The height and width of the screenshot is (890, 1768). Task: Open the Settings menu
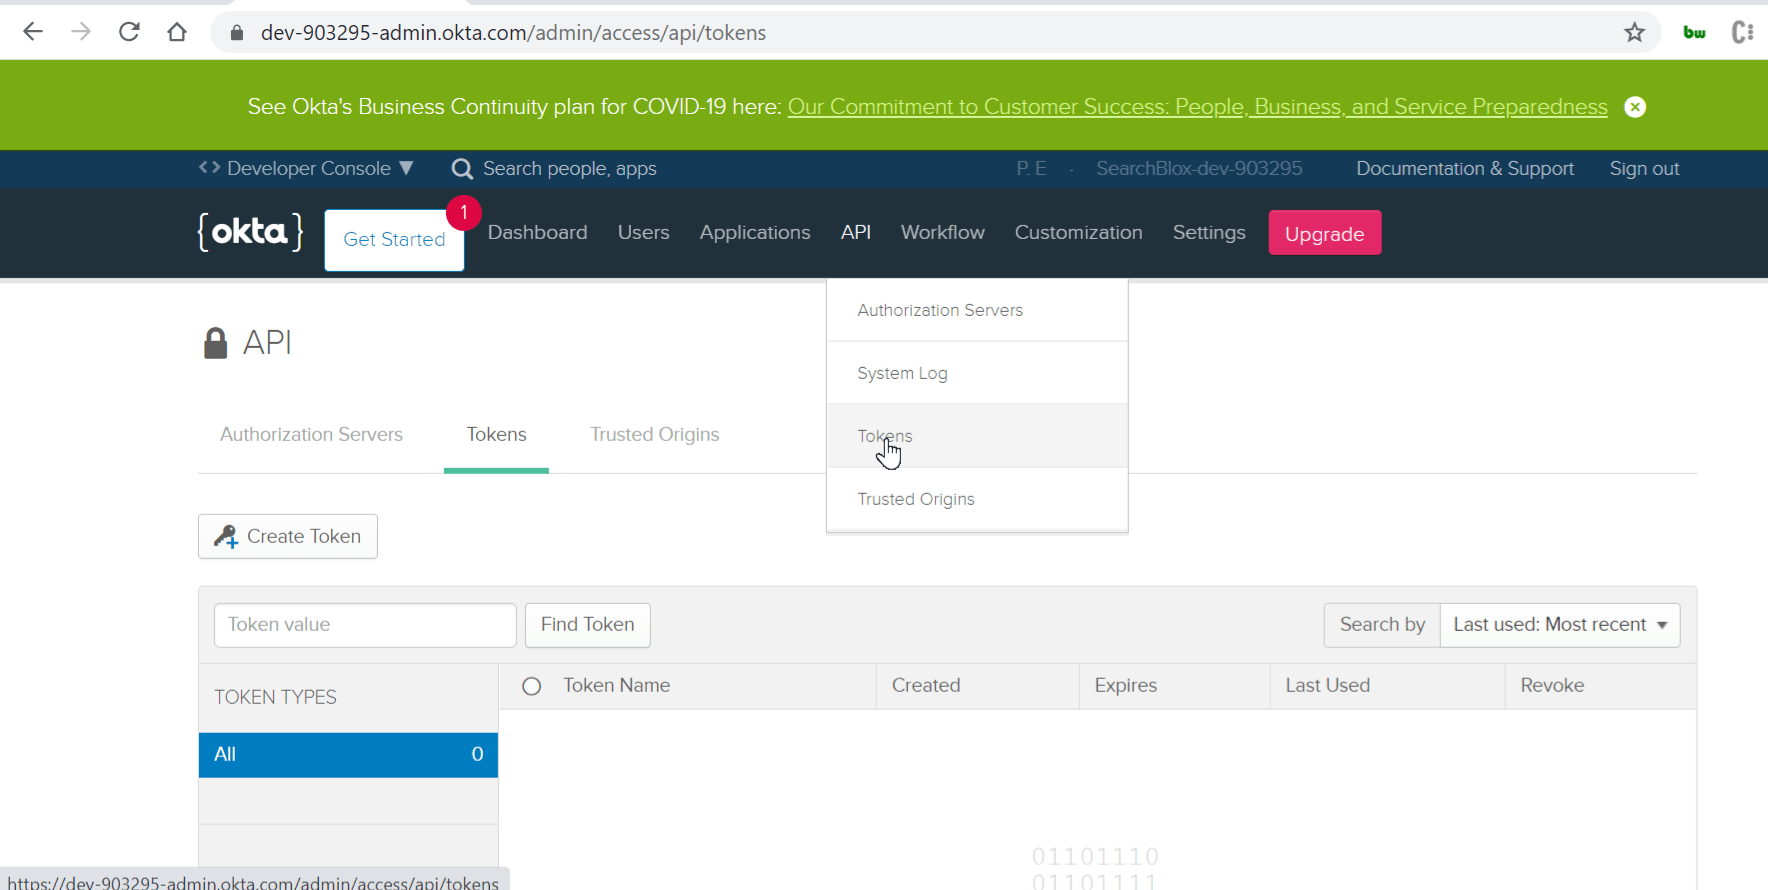point(1209,232)
